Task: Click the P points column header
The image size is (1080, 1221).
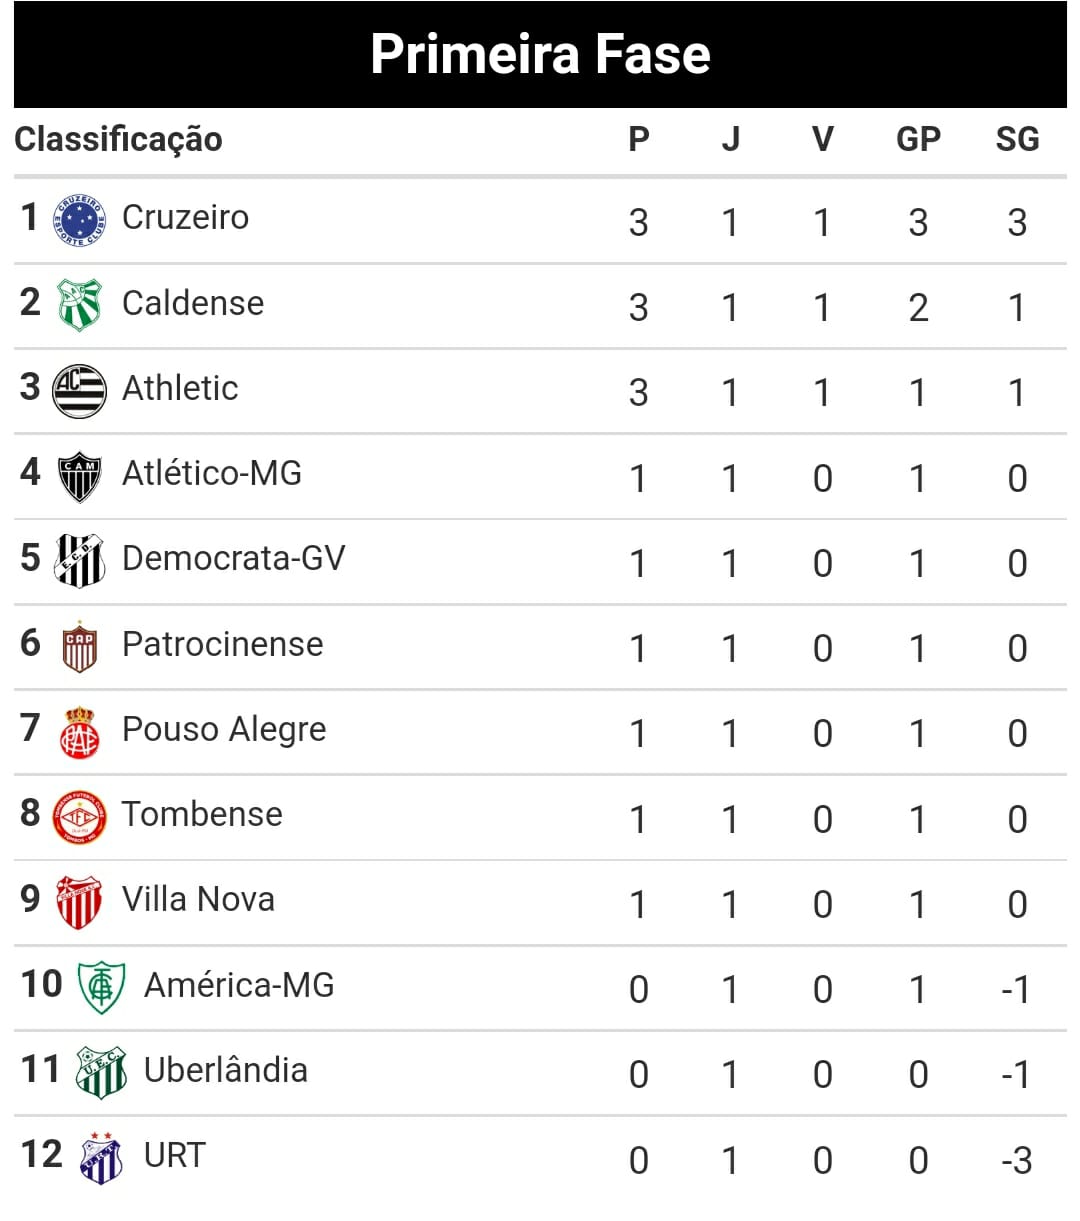Action: coord(639,139)
